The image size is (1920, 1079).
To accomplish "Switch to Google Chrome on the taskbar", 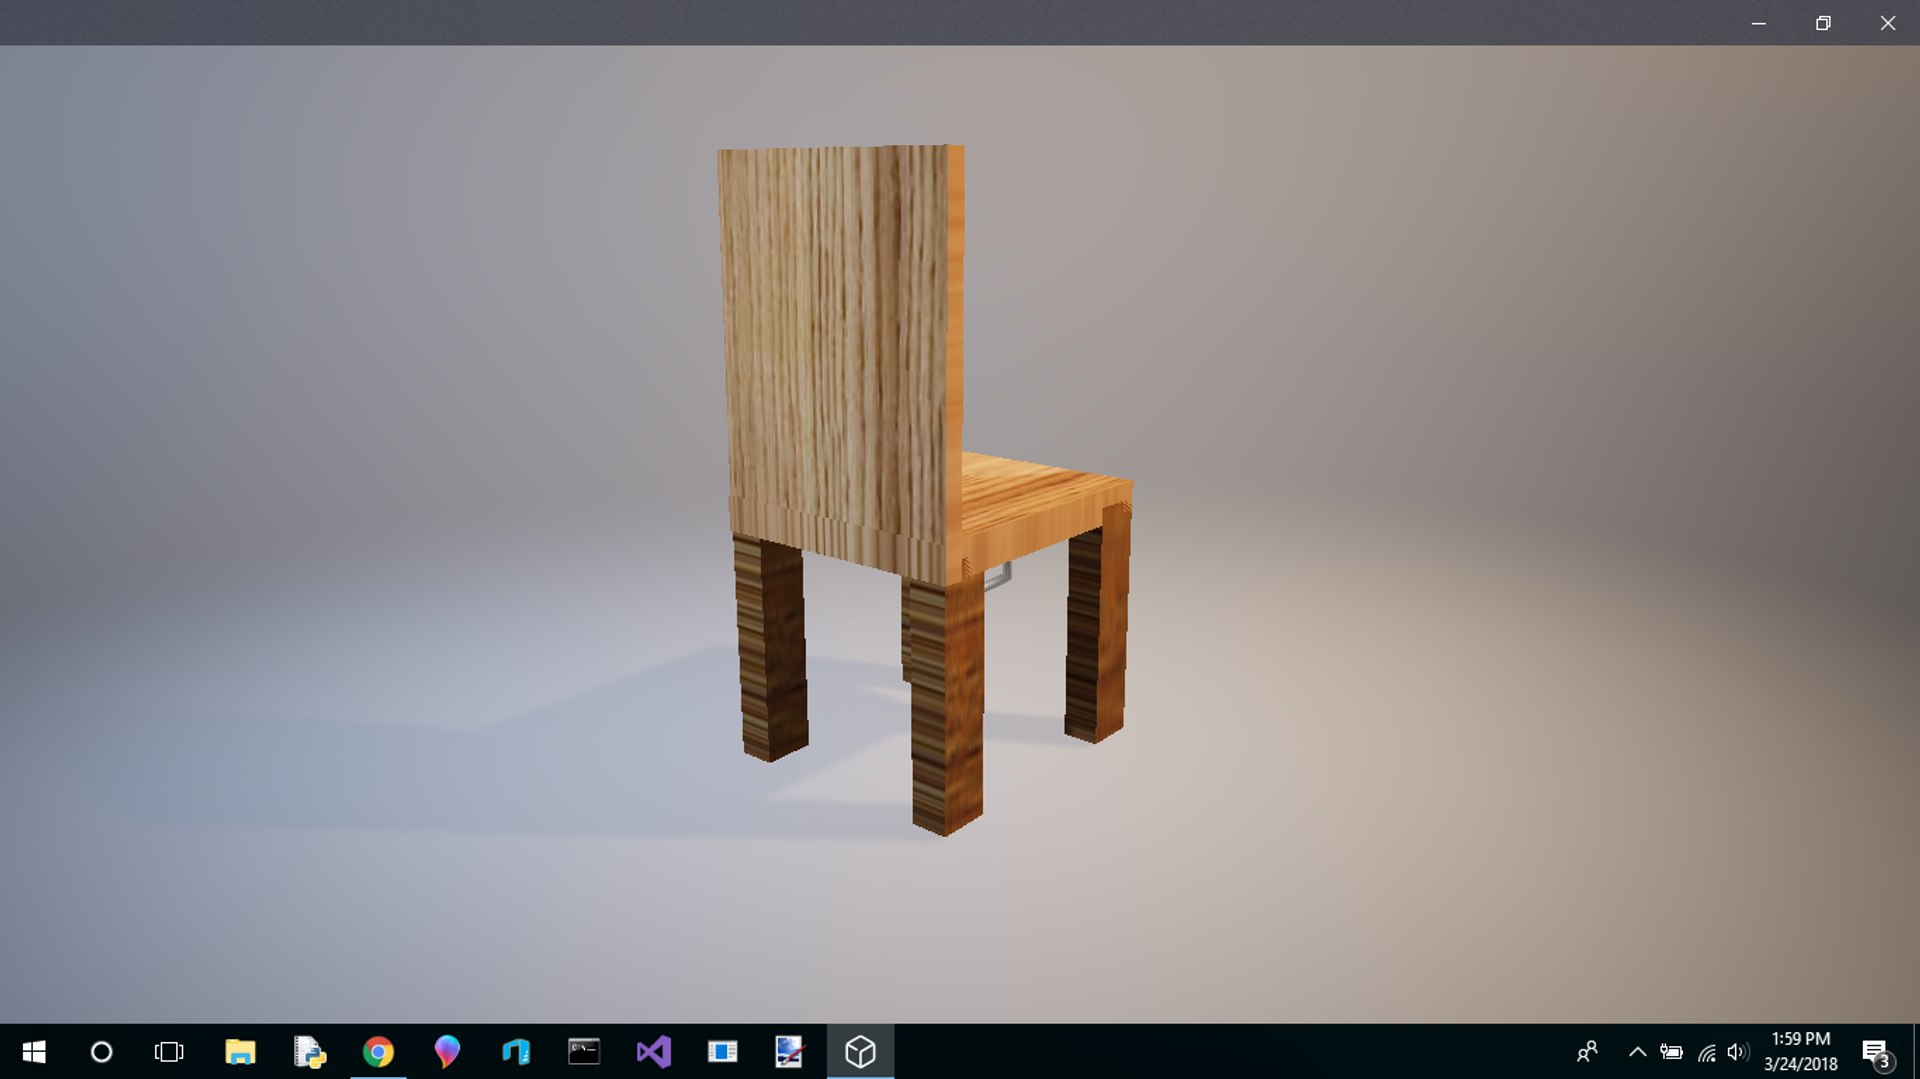I will [x=378, y=1052].
